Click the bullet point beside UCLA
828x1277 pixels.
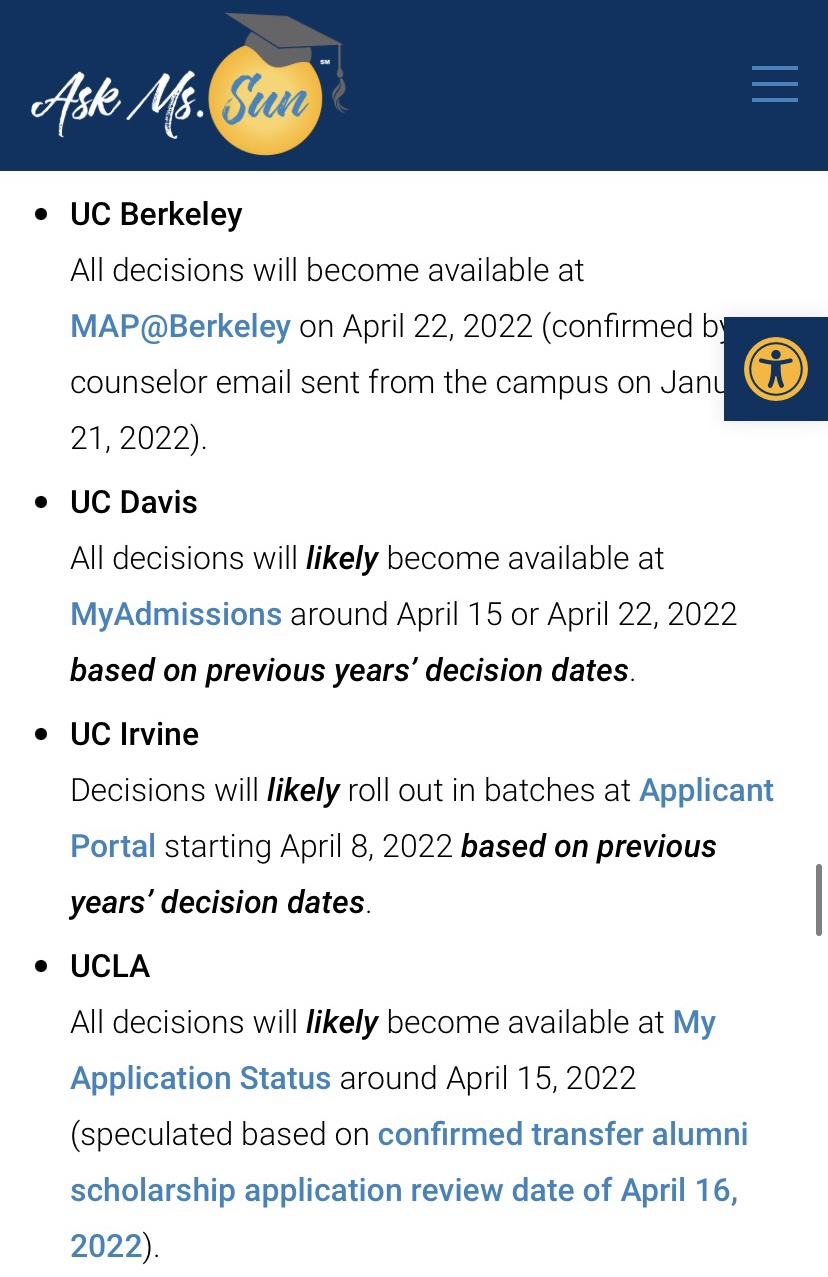click(41, 966)
